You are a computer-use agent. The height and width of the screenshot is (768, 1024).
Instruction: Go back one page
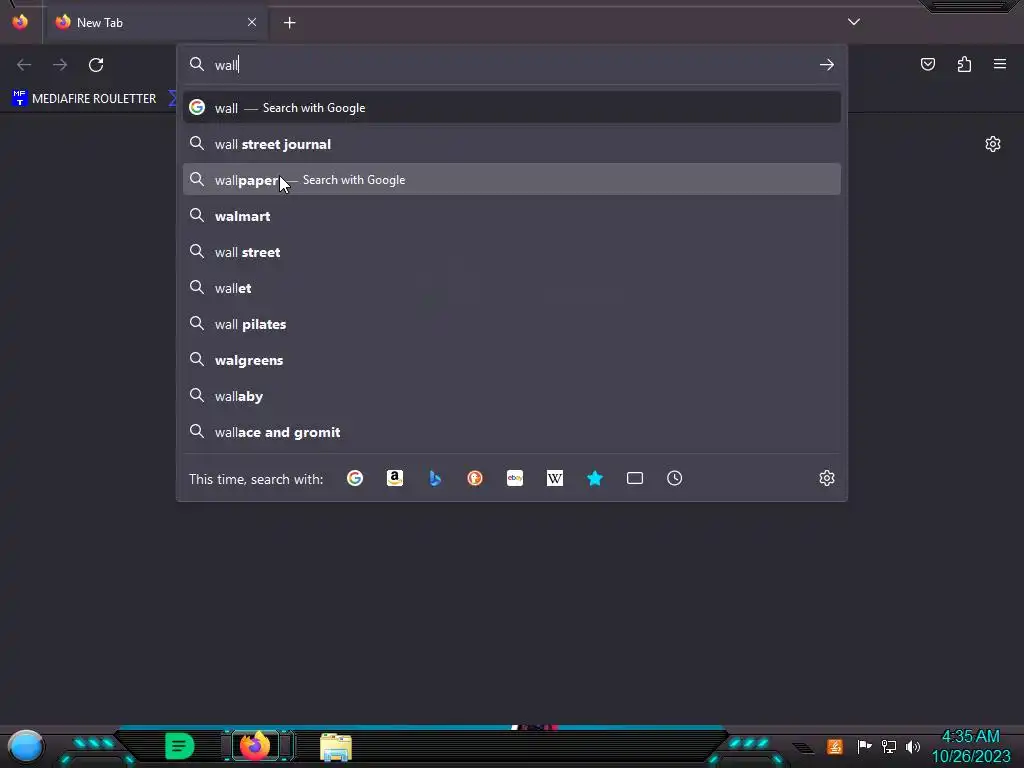tap(24, 65)
